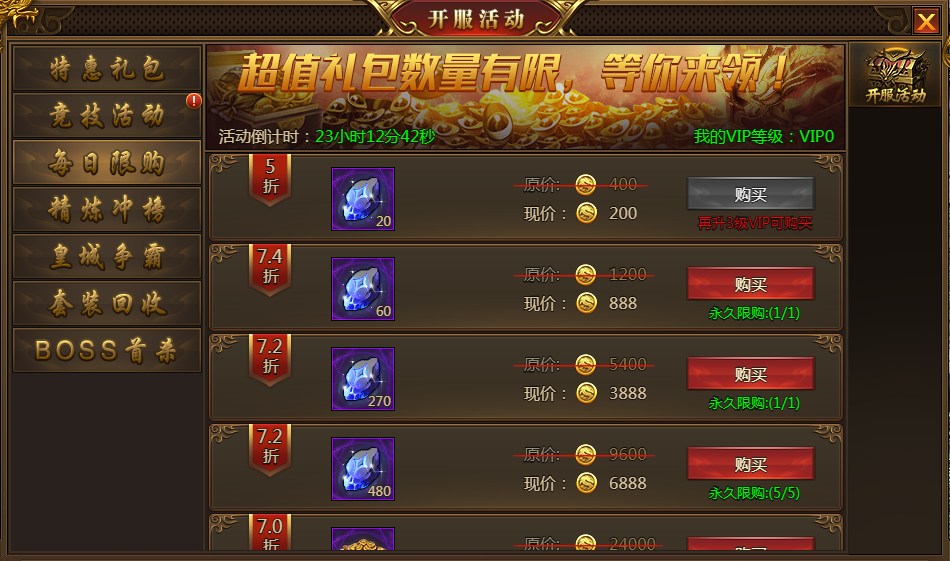This screenshot has width=950, height=561.
Task: Switch to the 竞技活动 tab
Action: pyautogui.click(x=107, y=115)
